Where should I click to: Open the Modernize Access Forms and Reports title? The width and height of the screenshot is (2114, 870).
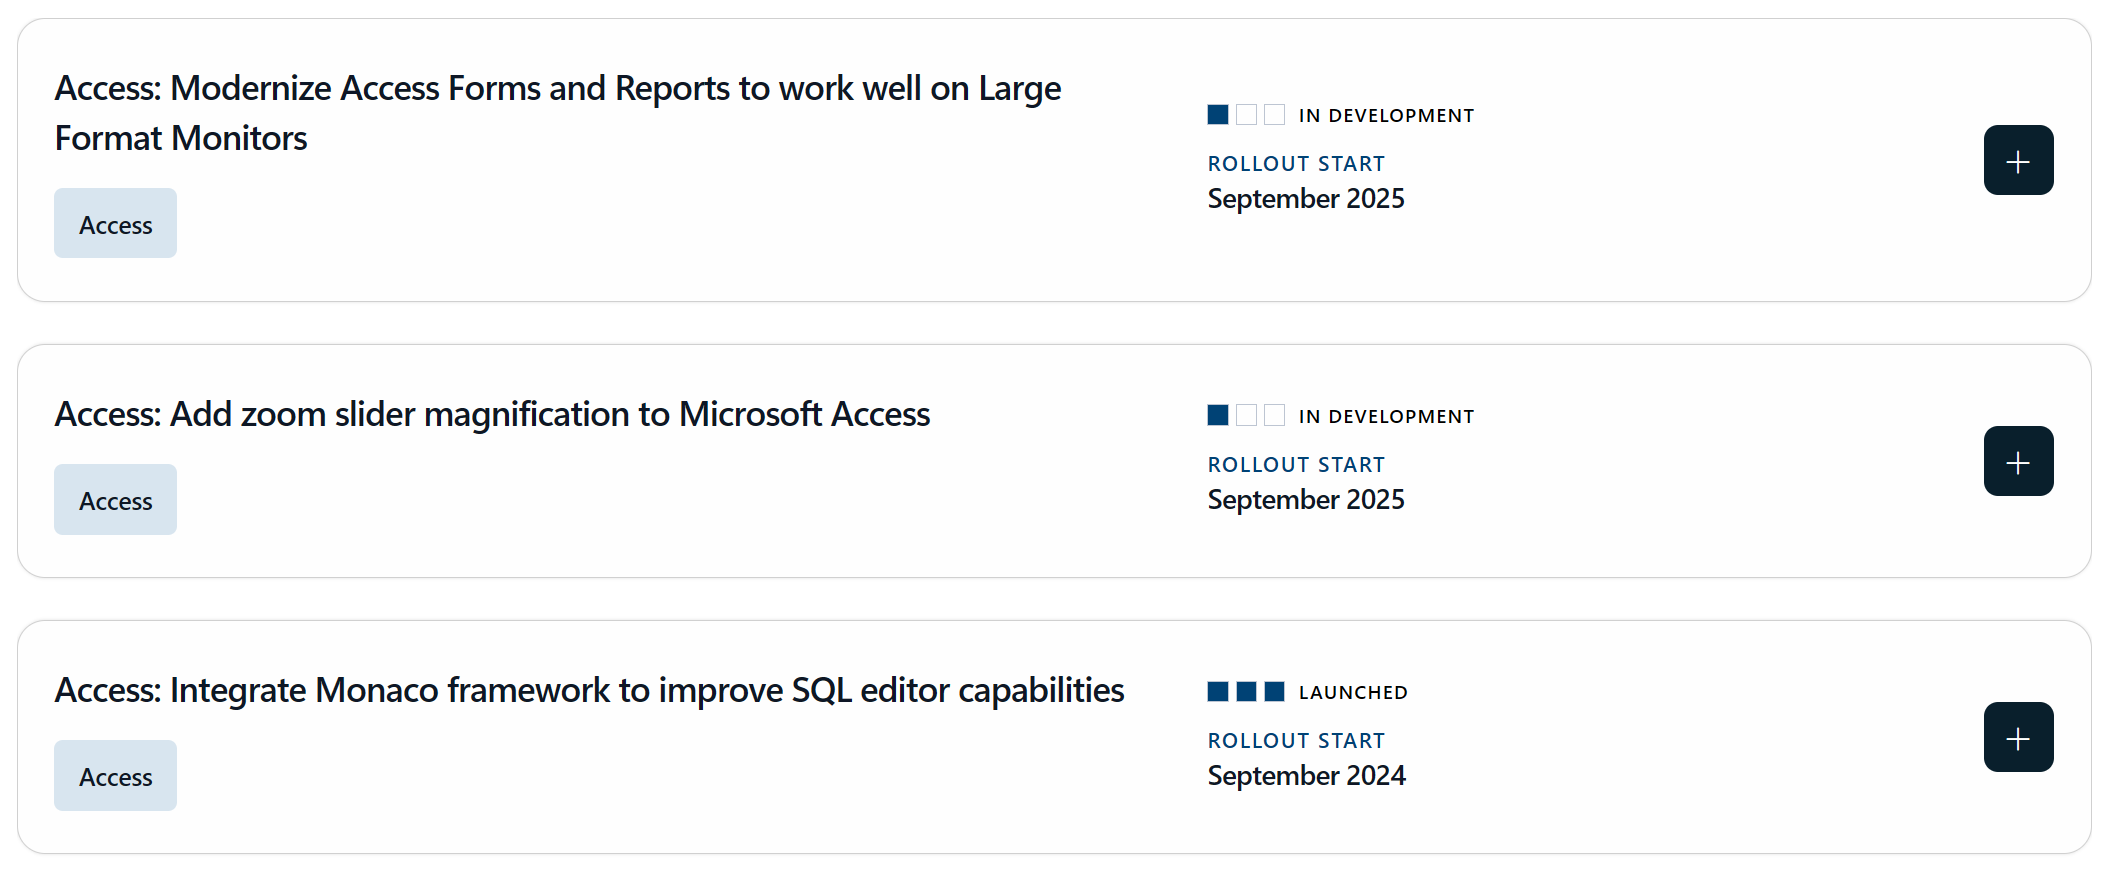click(x=557, y=113)
